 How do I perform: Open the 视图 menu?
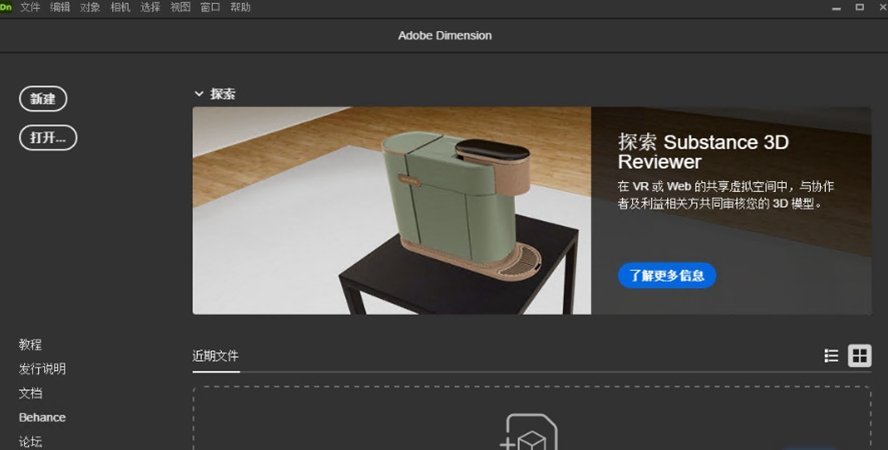(180, 7)
